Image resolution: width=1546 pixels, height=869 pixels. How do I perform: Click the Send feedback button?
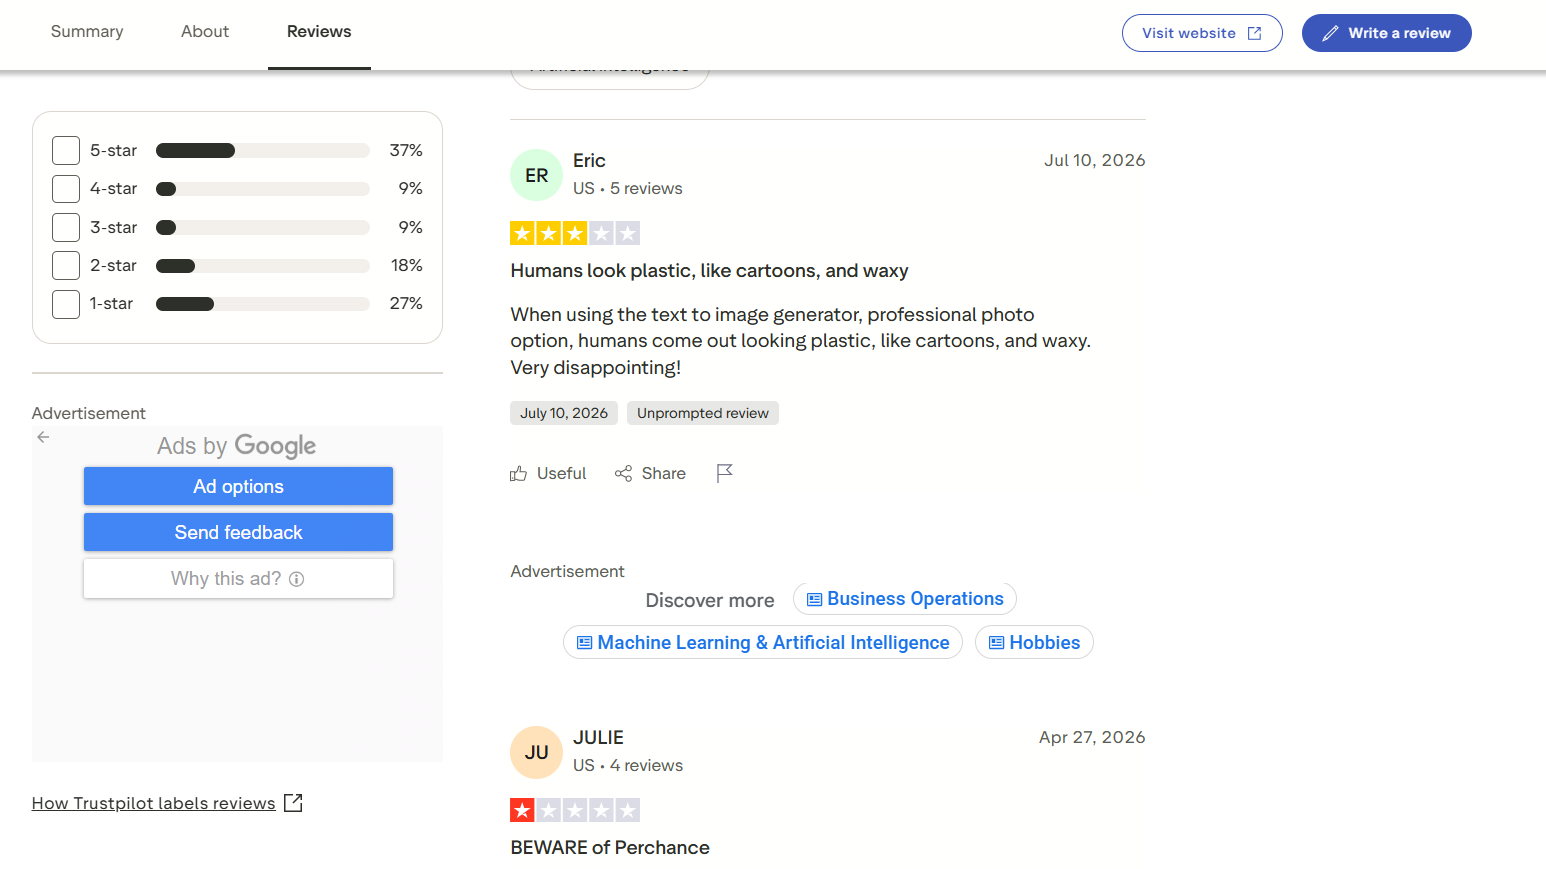pyautogui.click(x=238, y=532)
